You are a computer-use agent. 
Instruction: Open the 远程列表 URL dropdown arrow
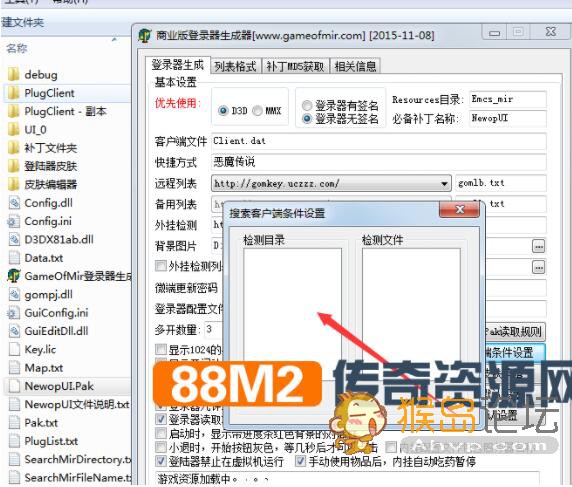point(444,183)
